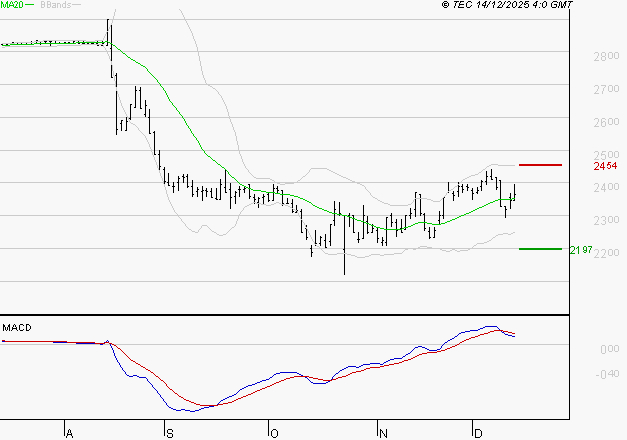627x440 pixels.
Task: Click the N month axis marker
Action: point(383,433)
